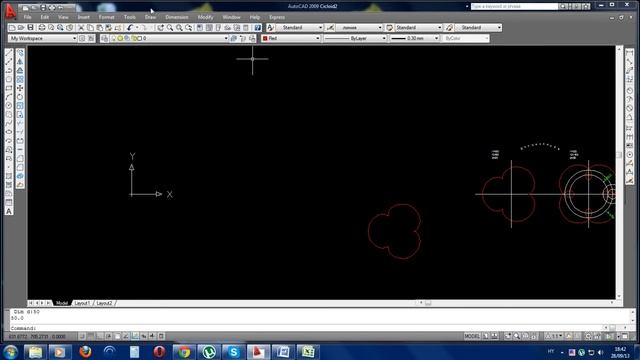Click the Plot printer icon on Standard toolbar
The width and height of the screenshot is (640, 360).
[x=42, y=28]
